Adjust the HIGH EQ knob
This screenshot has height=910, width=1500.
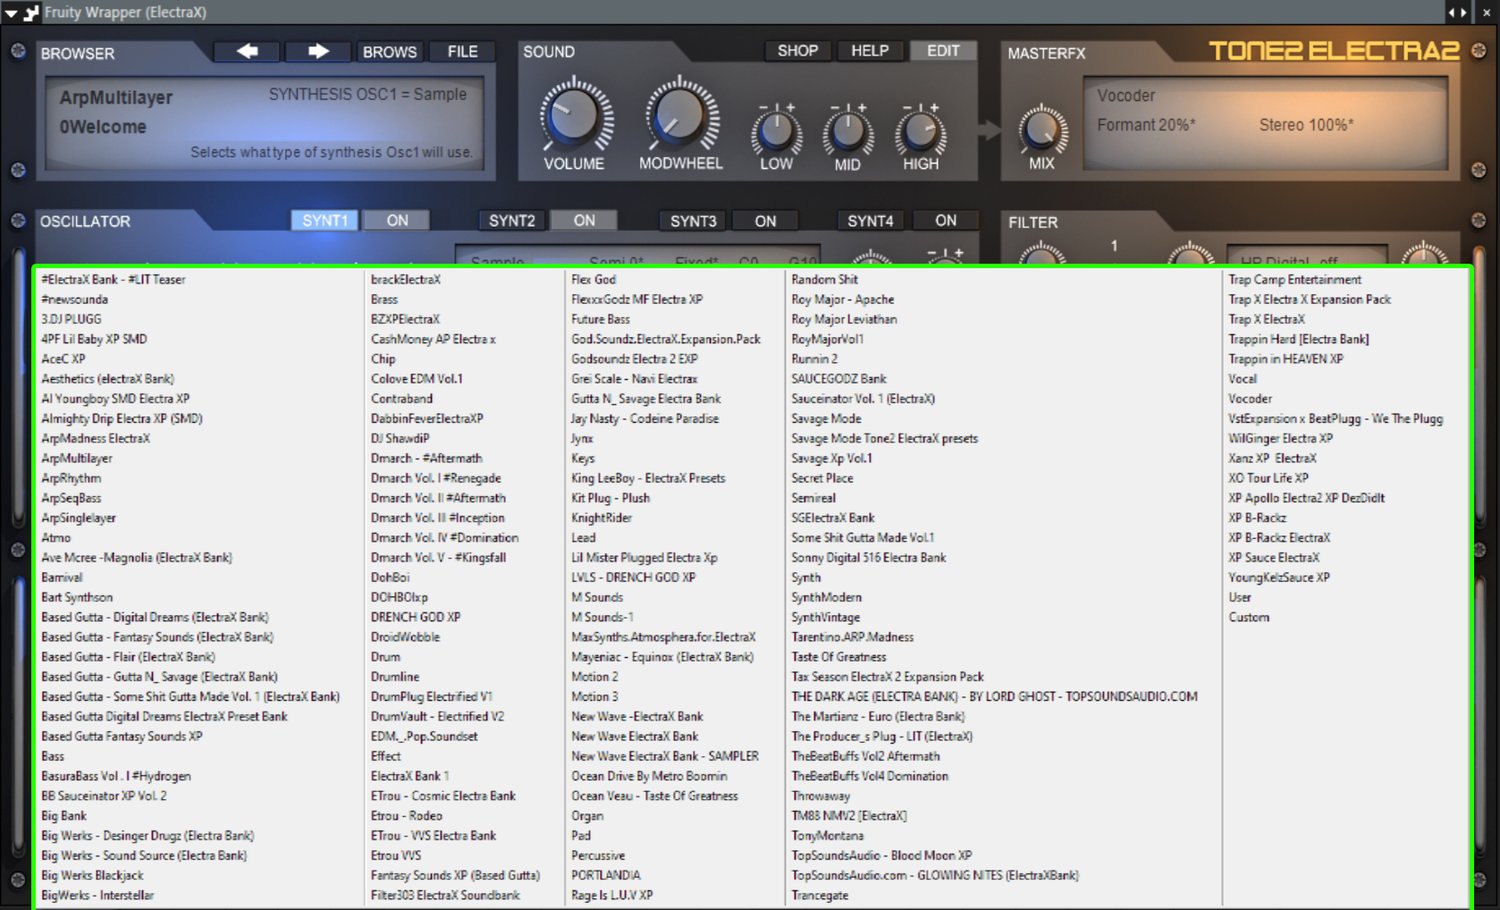920,132
